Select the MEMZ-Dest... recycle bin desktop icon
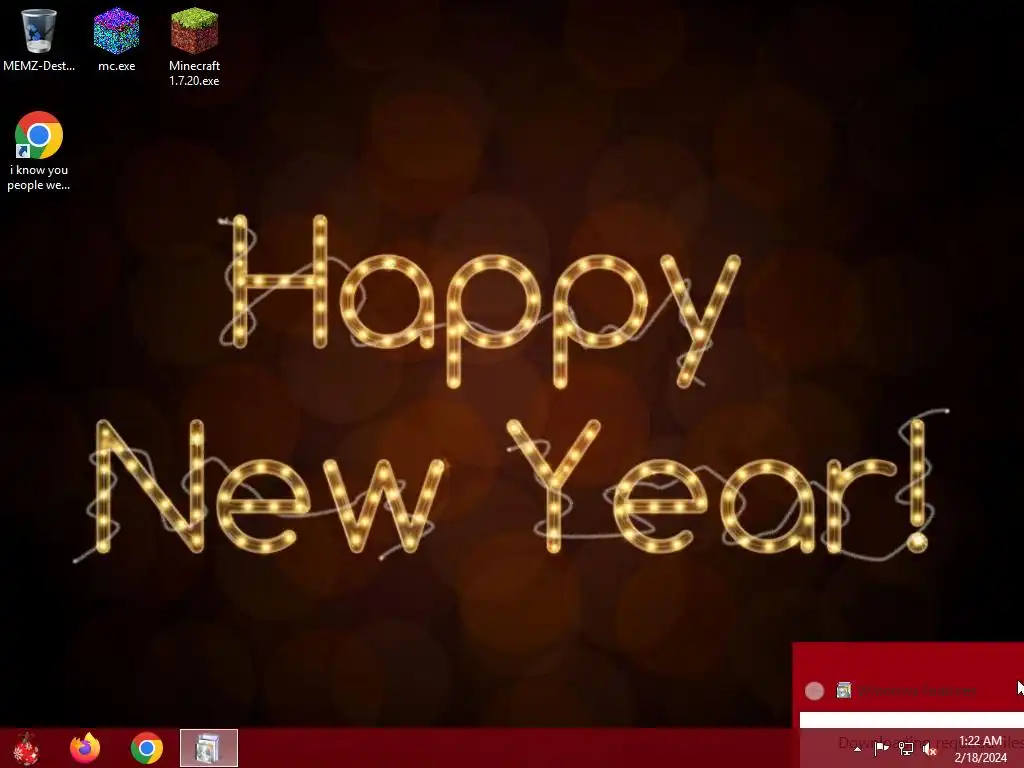The height and width of the screenshot is (768, 1024). 39,39
